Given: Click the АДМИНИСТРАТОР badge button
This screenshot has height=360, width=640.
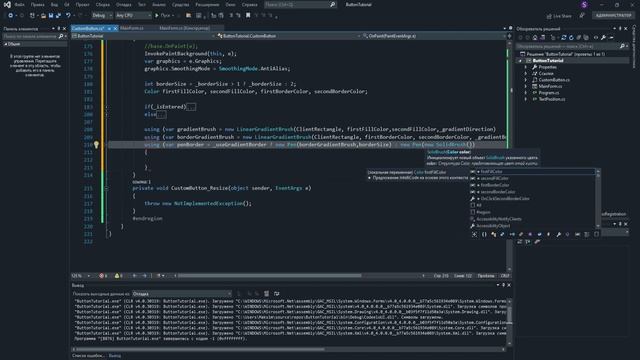Looking at the screenshot, I should (613, 16).
